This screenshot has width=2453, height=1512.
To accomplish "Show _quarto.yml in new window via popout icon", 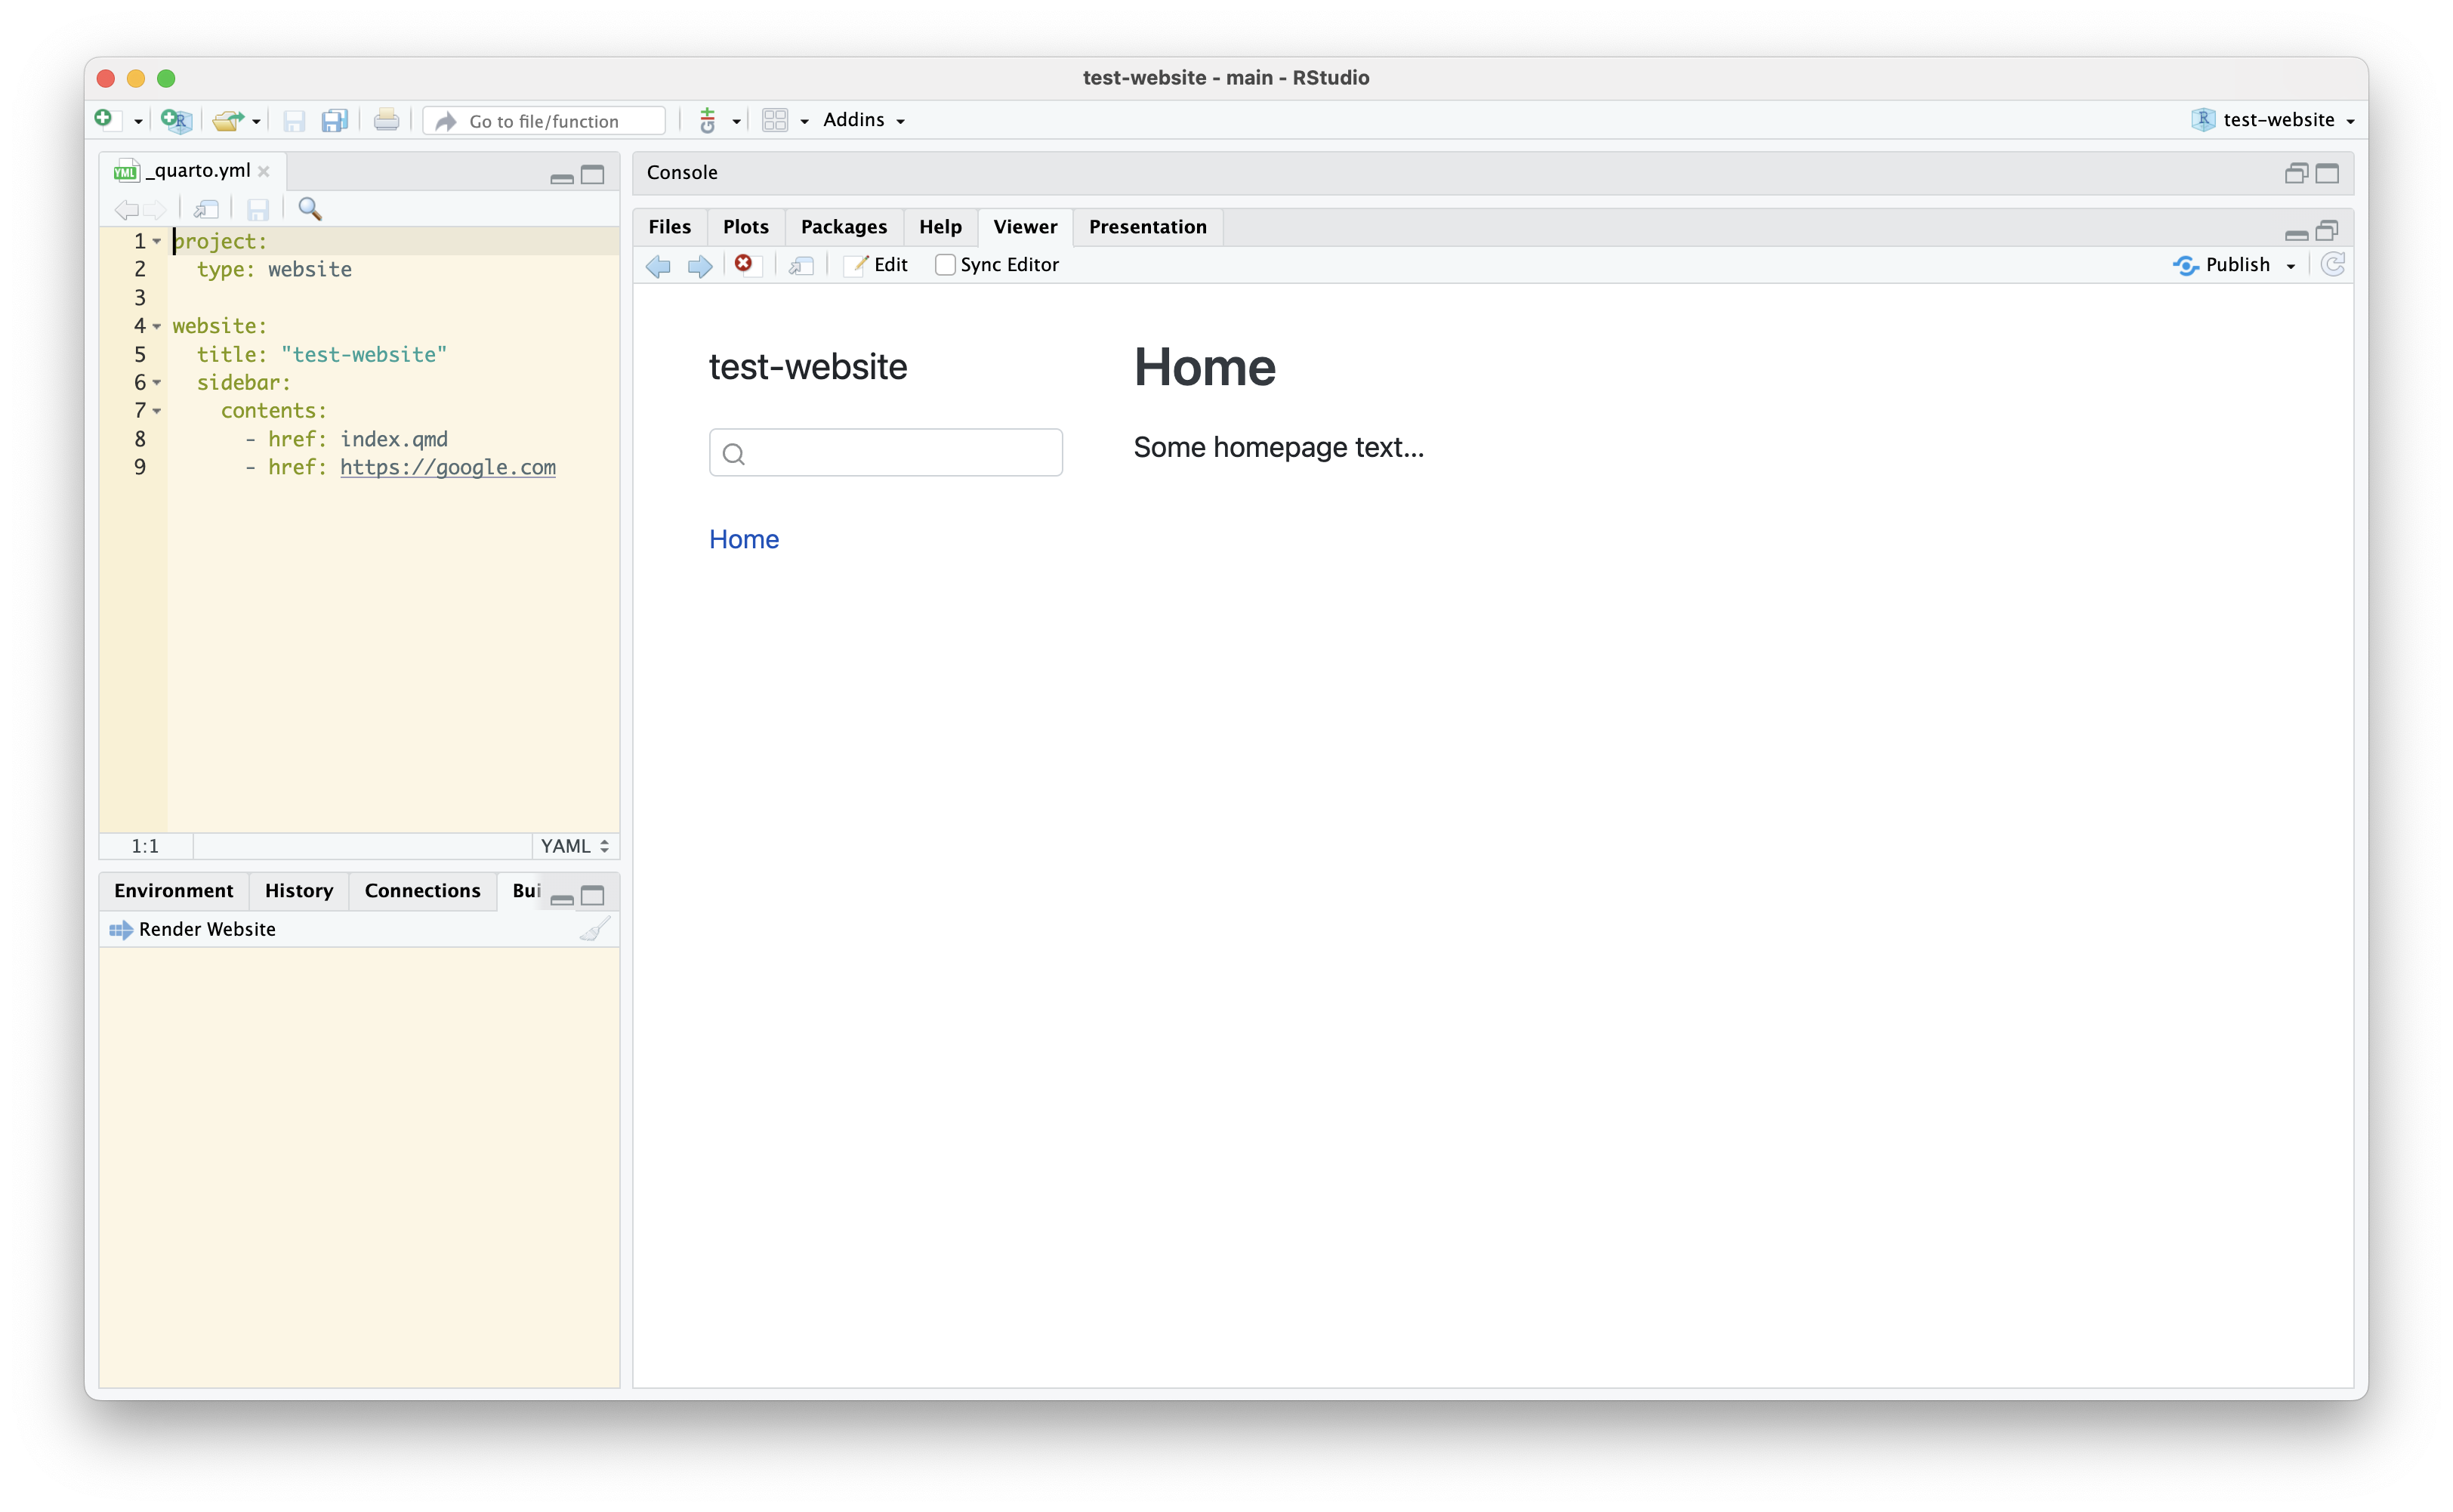I will pos(207,209).
